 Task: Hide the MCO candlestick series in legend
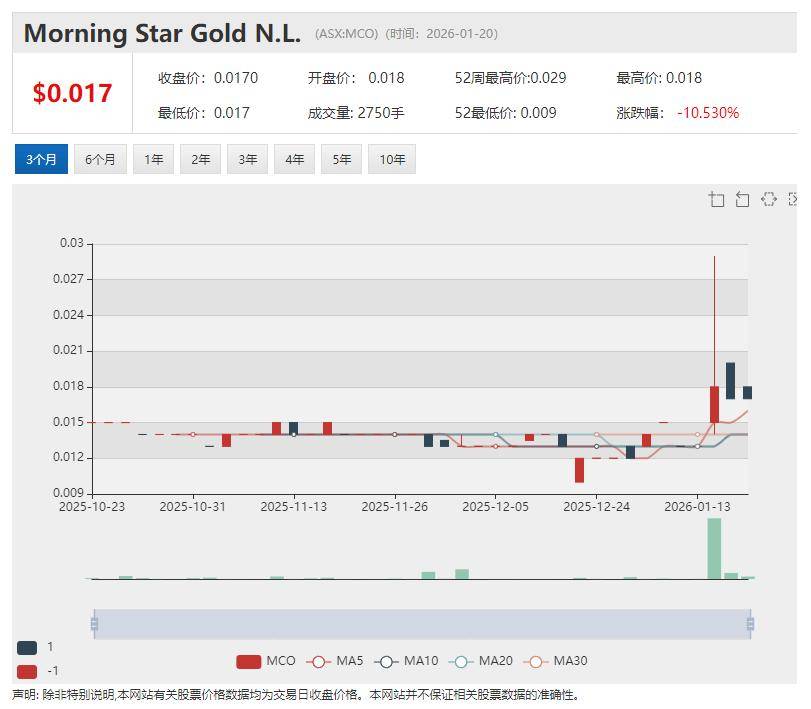point(265,661)
